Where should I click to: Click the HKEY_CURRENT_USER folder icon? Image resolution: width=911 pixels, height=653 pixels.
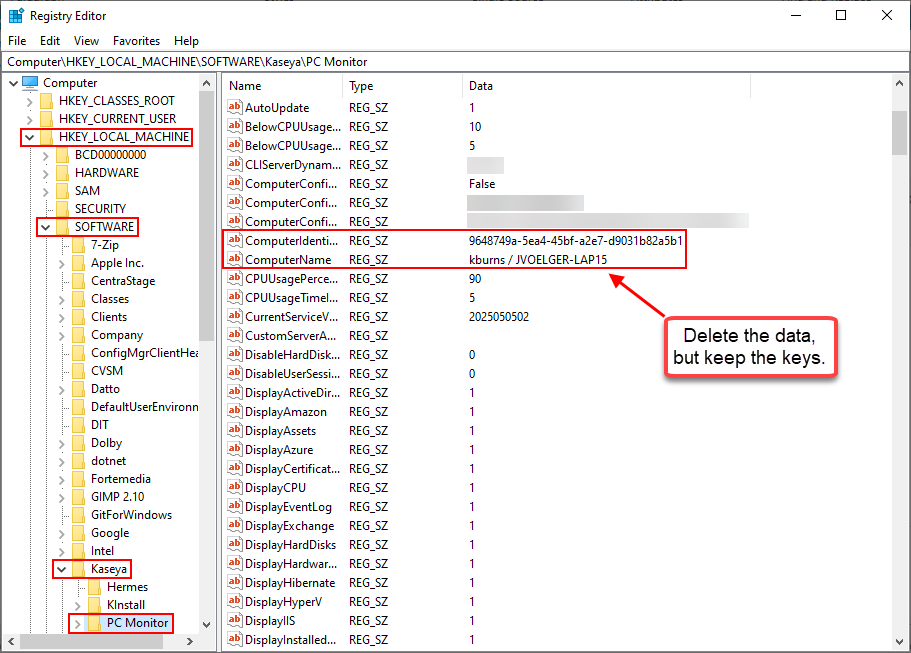point(46,119)
